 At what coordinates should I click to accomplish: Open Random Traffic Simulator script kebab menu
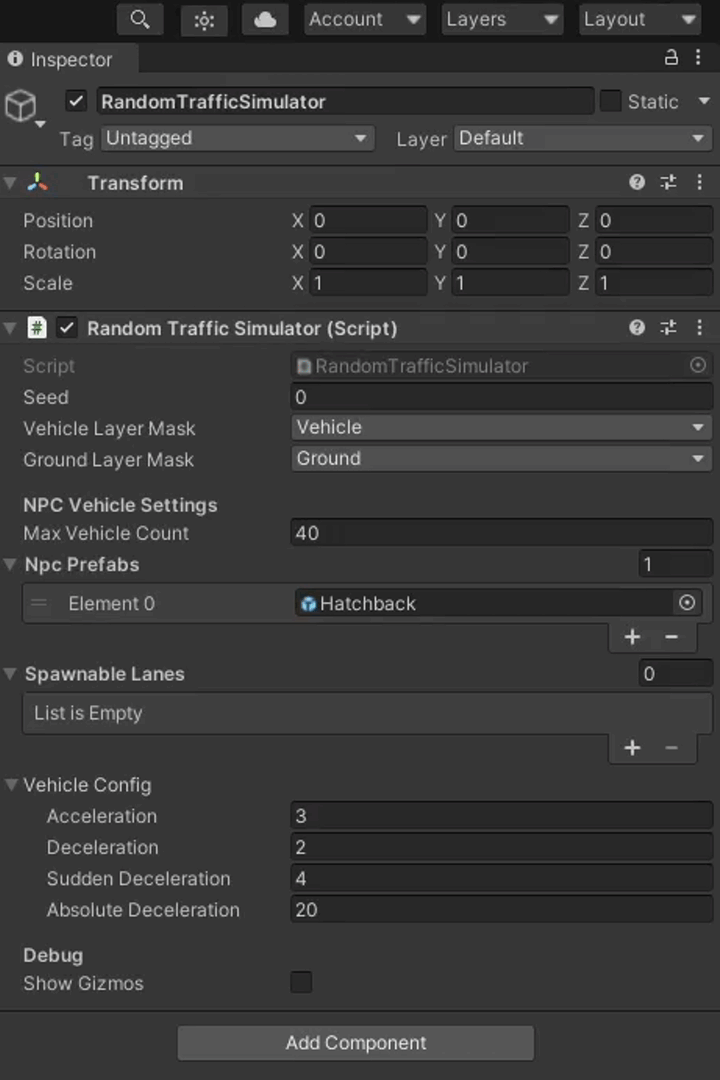700,327
